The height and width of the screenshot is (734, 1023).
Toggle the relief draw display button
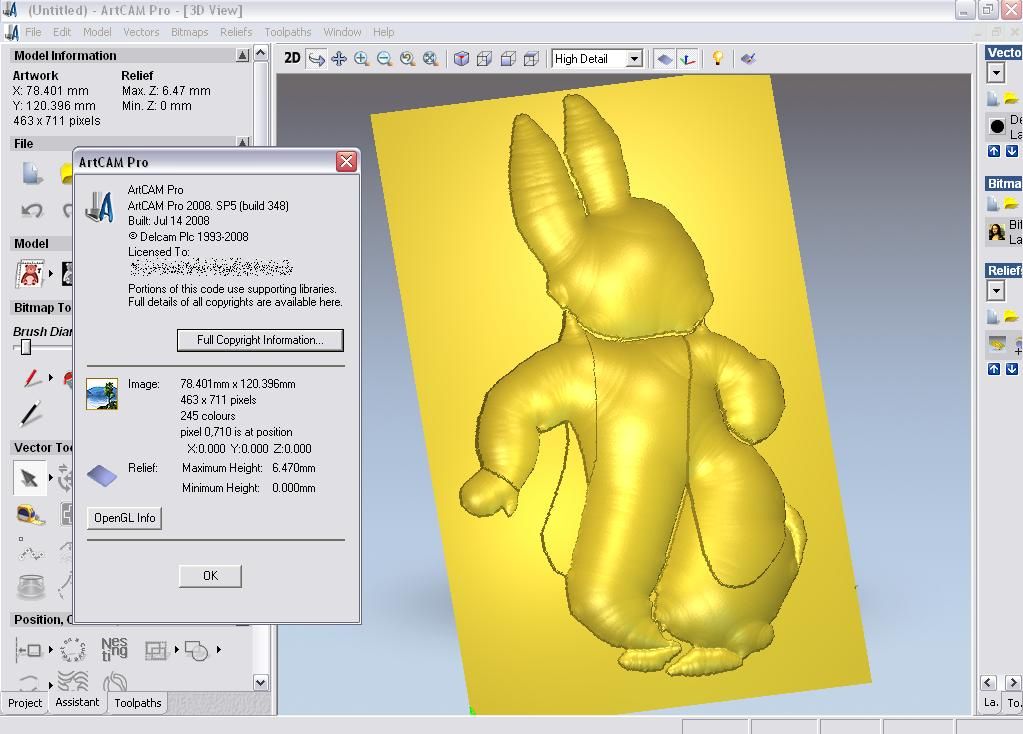665,59
